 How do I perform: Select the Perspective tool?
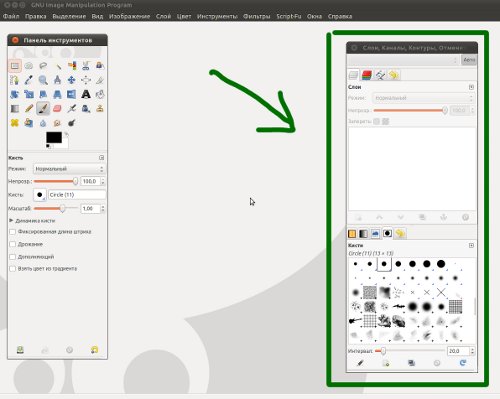(x=57, y=94)
